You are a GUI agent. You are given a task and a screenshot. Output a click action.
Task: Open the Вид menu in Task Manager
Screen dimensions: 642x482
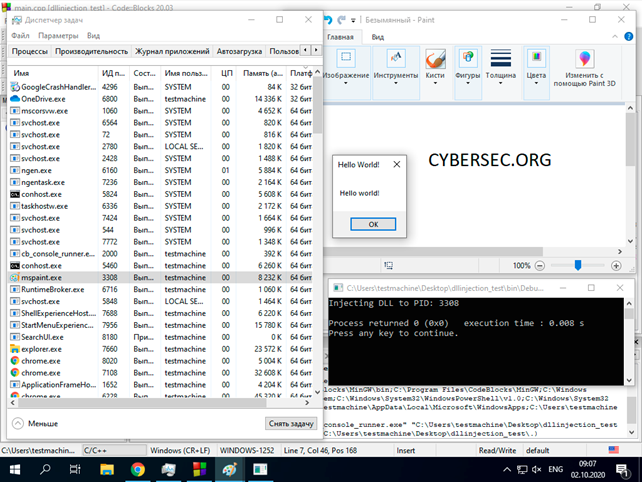pos(93,36)
